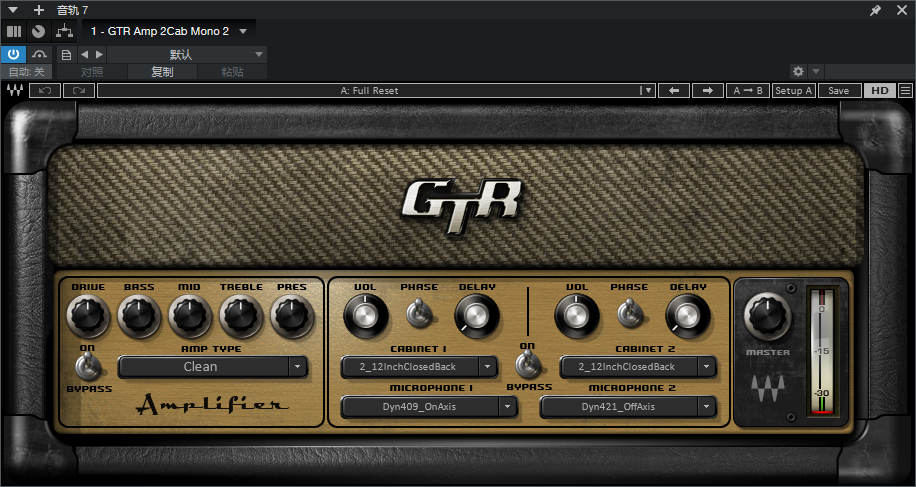Viewport: 916px width, 487px height.
Task: Click the Mid knob
Action: point(190,316)
